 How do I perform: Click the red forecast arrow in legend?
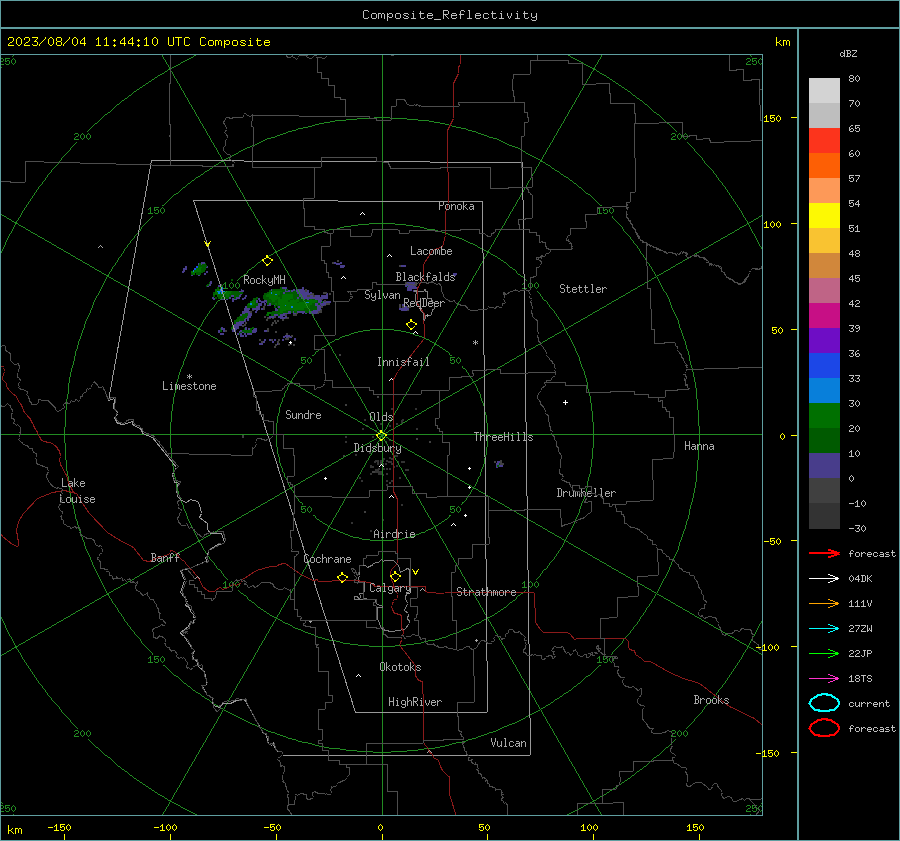click(x=824, y=553)
